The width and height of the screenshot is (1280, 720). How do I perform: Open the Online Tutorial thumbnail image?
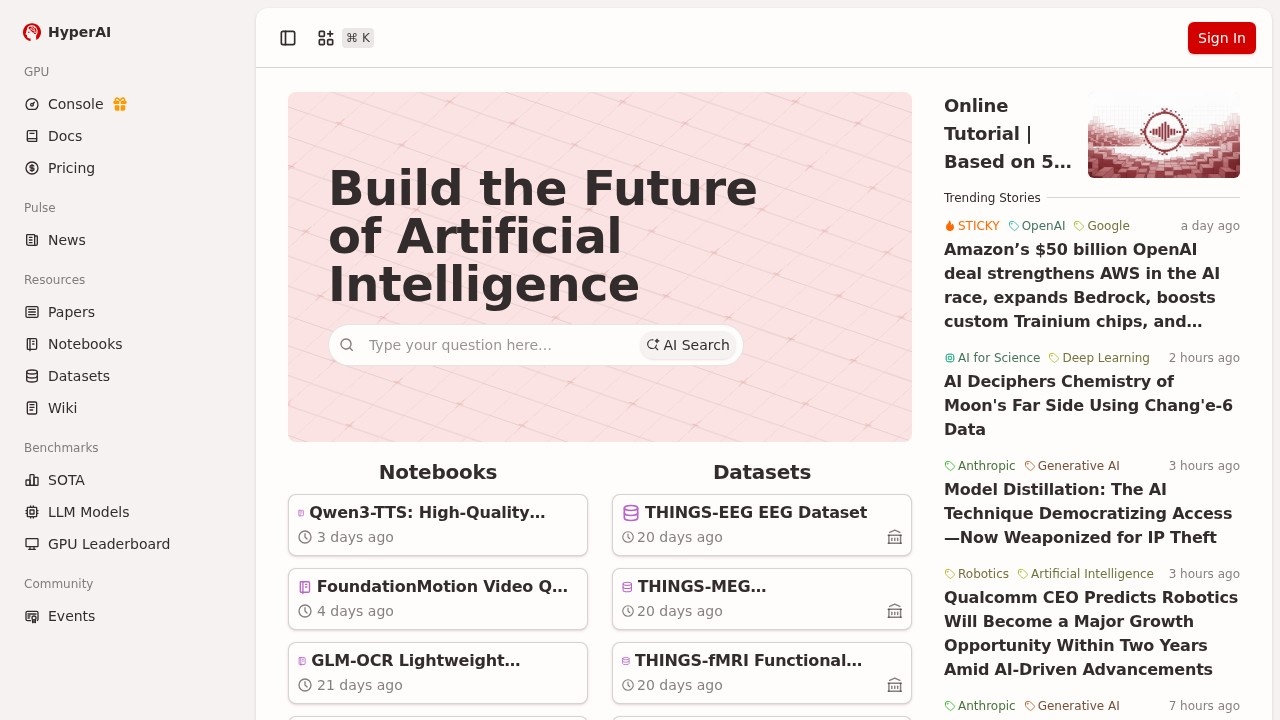pyautogui.click(x=1163, y=135)
